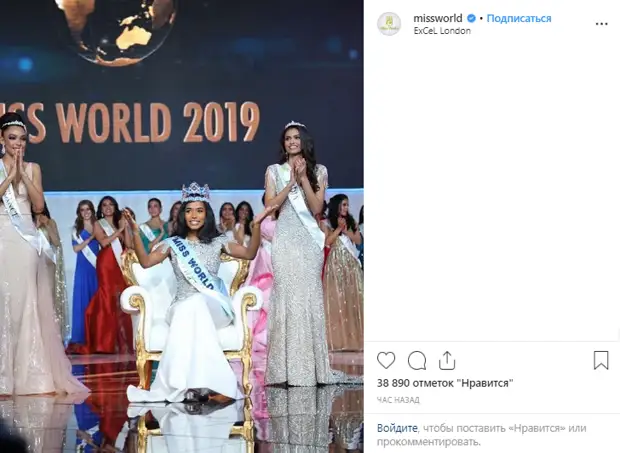View the 38 890 likes count

tap(445, 383)
